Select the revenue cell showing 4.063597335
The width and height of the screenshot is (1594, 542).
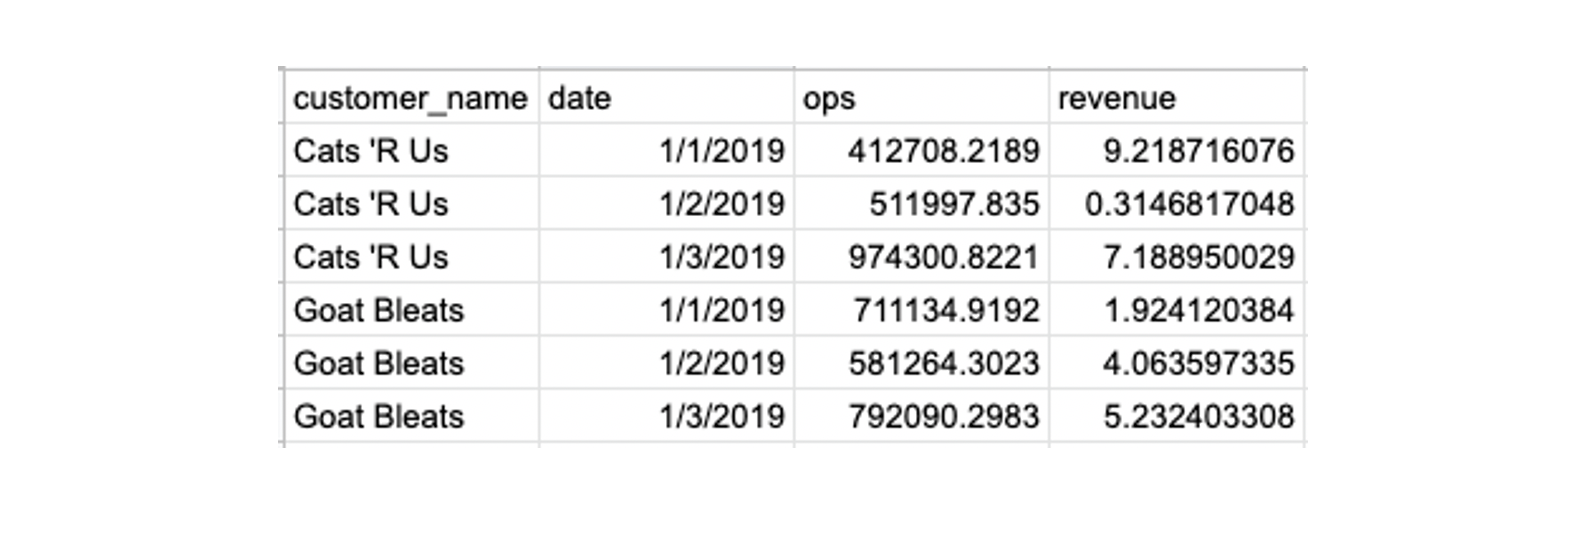click(1177, 362)
